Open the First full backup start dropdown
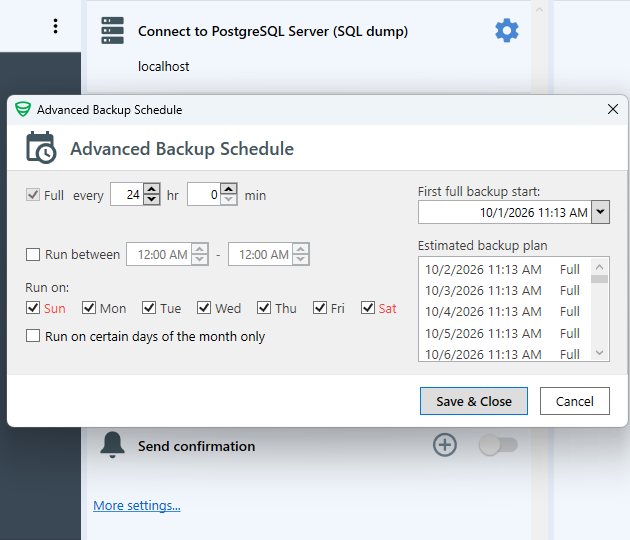The width and height of the screenshot is (630, 540). [x=601, y=212]
